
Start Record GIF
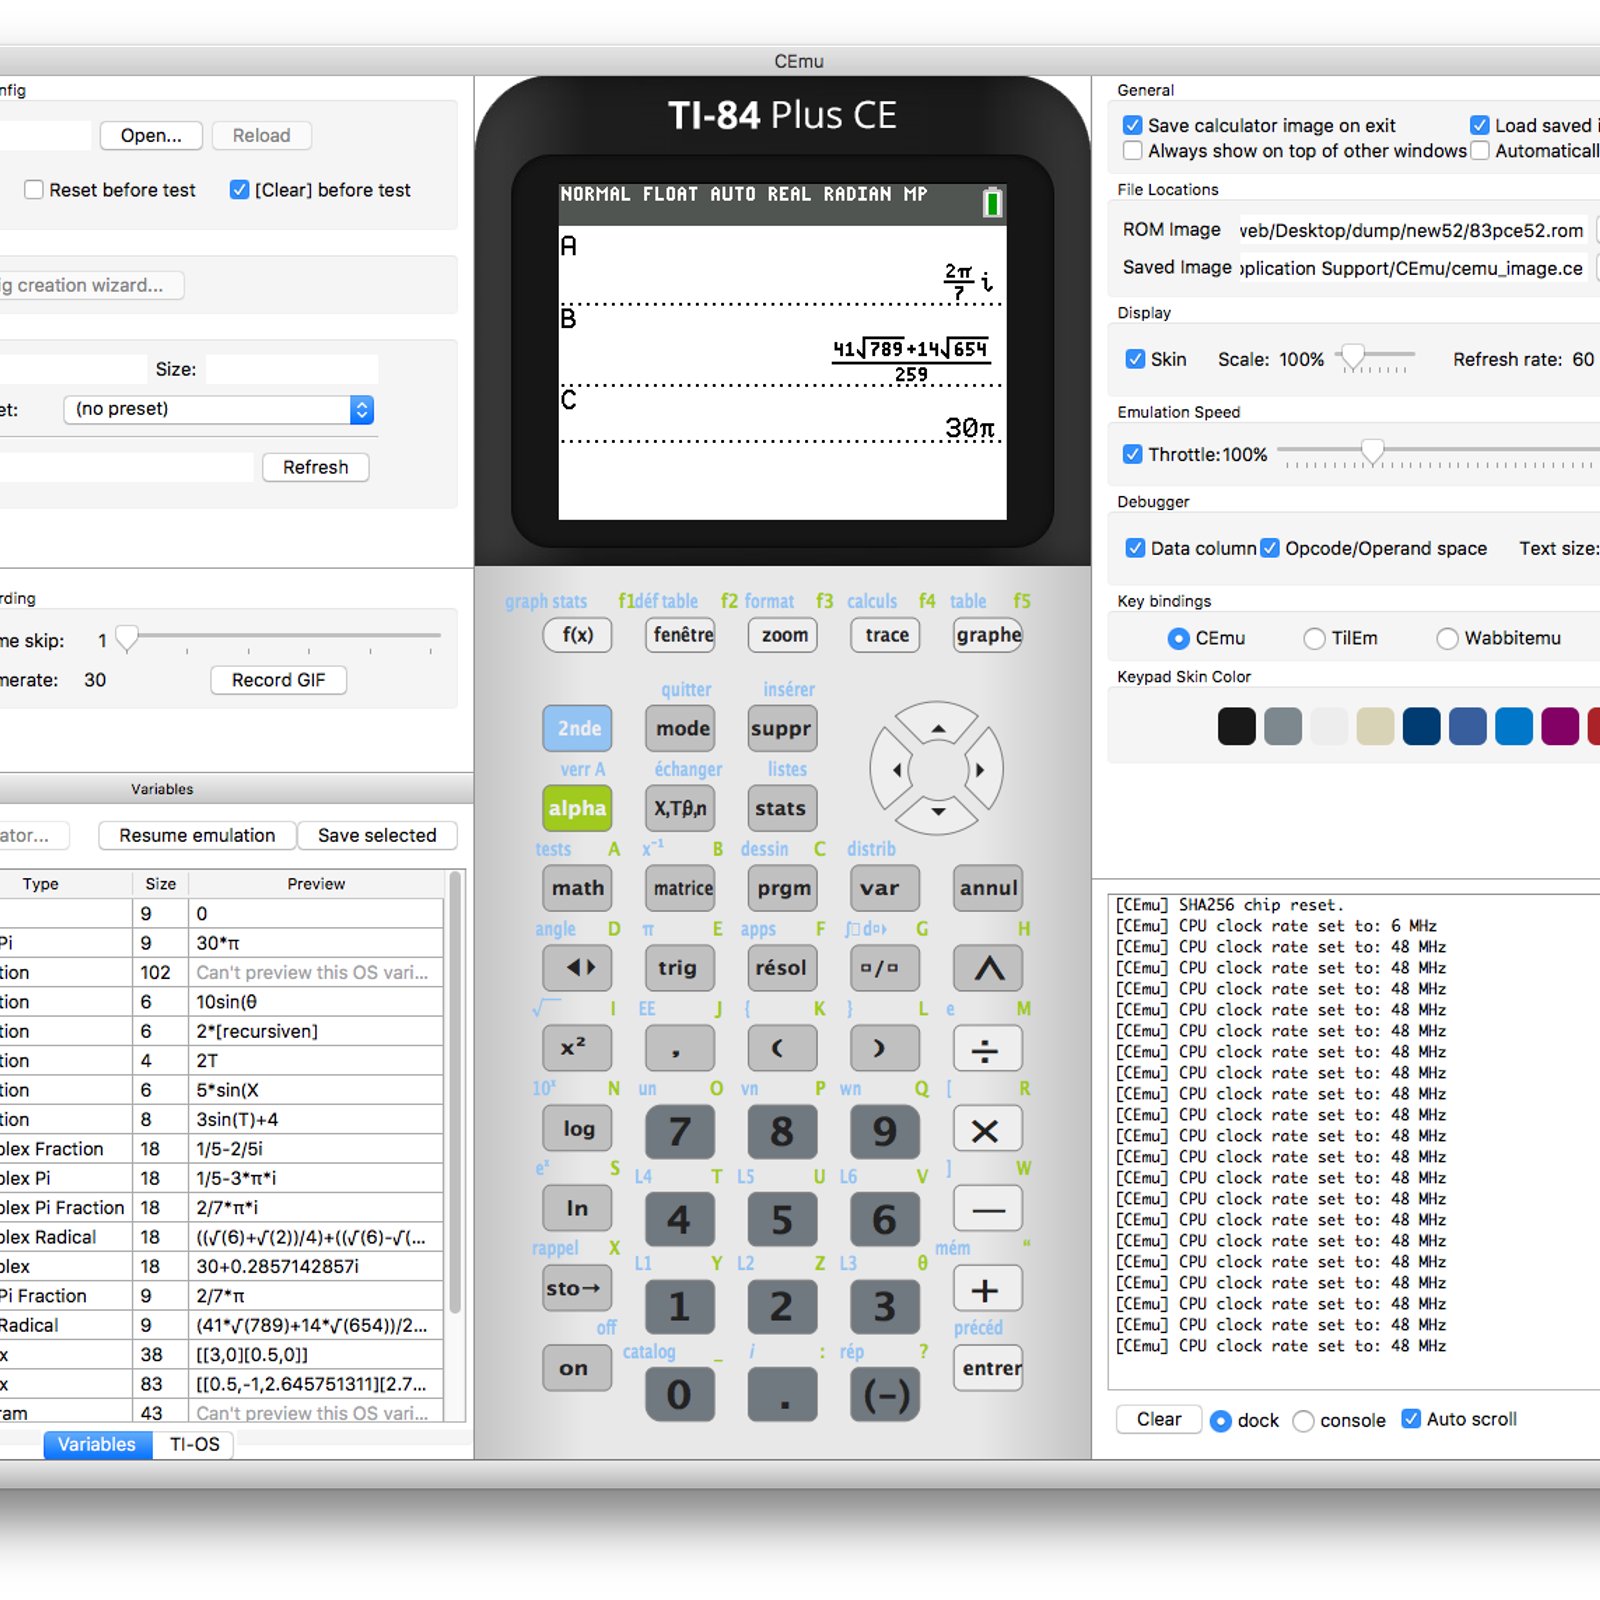[x=278, y=680]
